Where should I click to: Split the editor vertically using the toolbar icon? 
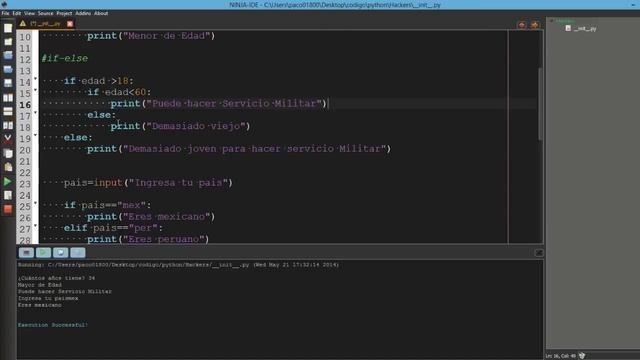(x=8, y=98)
